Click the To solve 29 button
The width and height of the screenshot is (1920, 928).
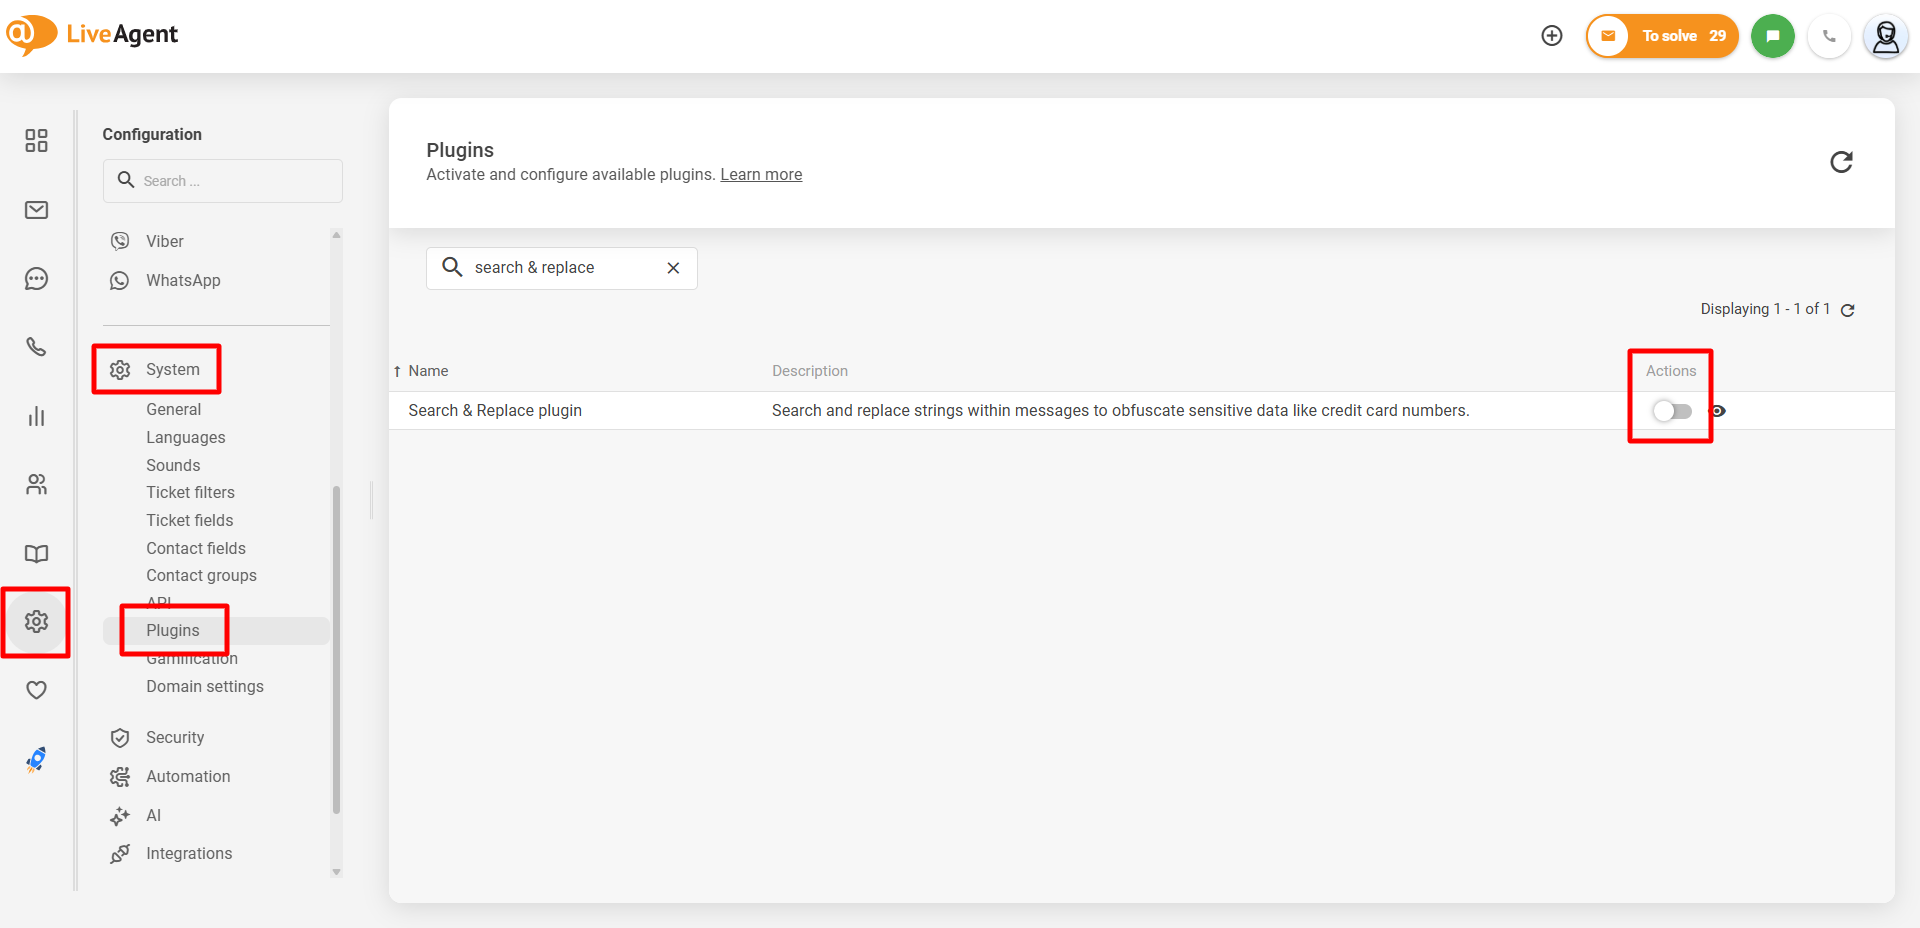pyautogui.click(x=1663, y=36)
